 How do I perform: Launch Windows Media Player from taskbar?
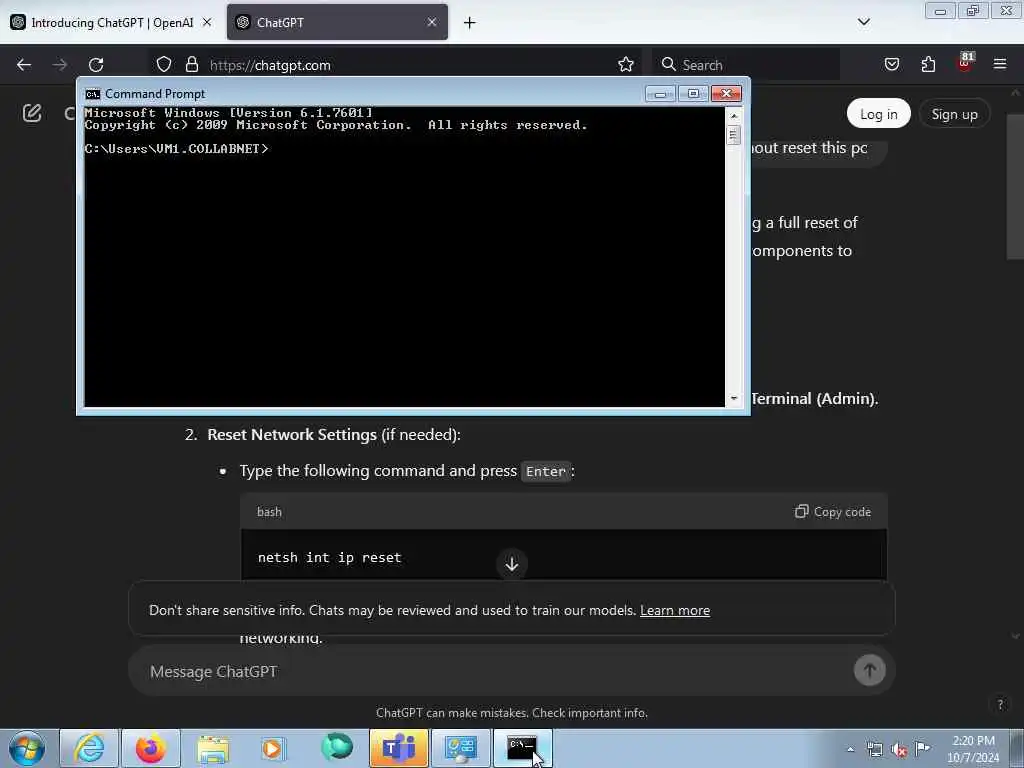[x=274, y=748]
